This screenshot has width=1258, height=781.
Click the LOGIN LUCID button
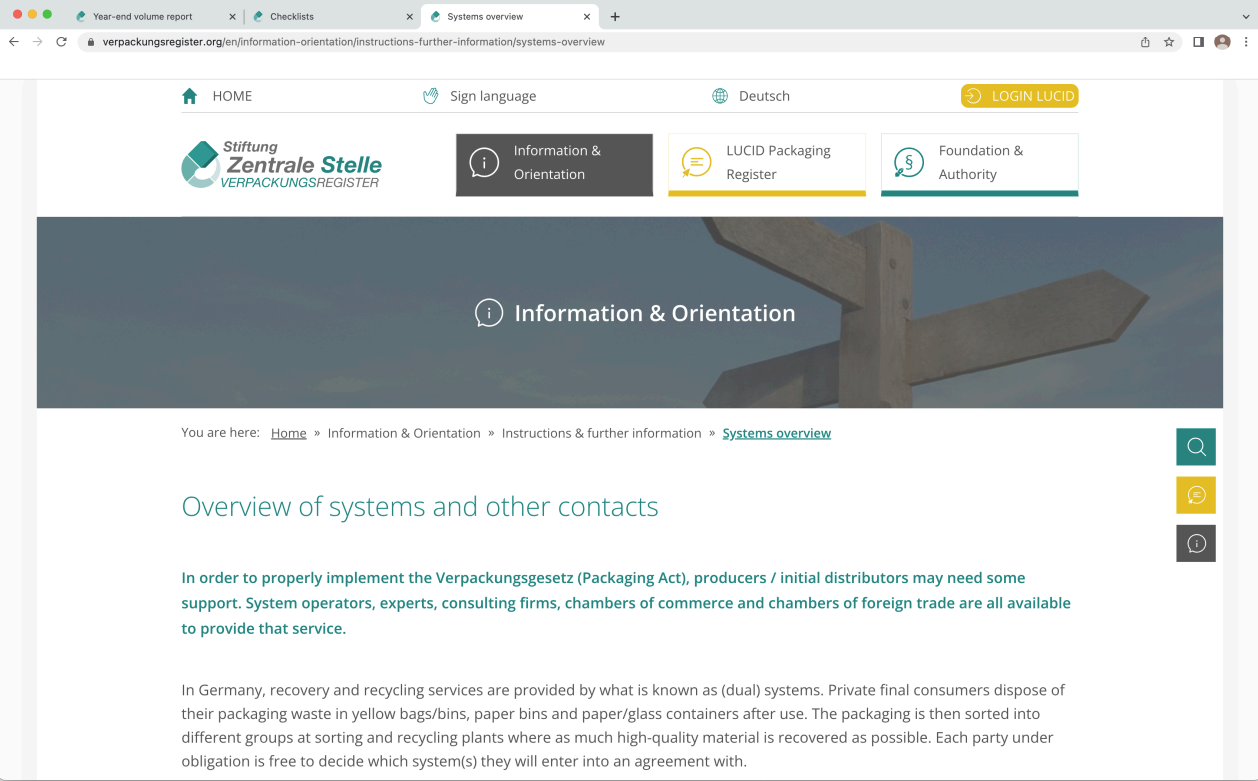(x=1019, y=96)
